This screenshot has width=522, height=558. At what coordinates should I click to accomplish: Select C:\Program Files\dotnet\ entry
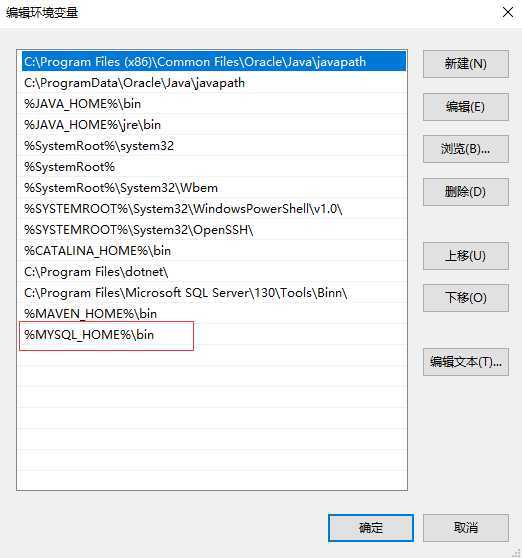click(x=213, y=272)
